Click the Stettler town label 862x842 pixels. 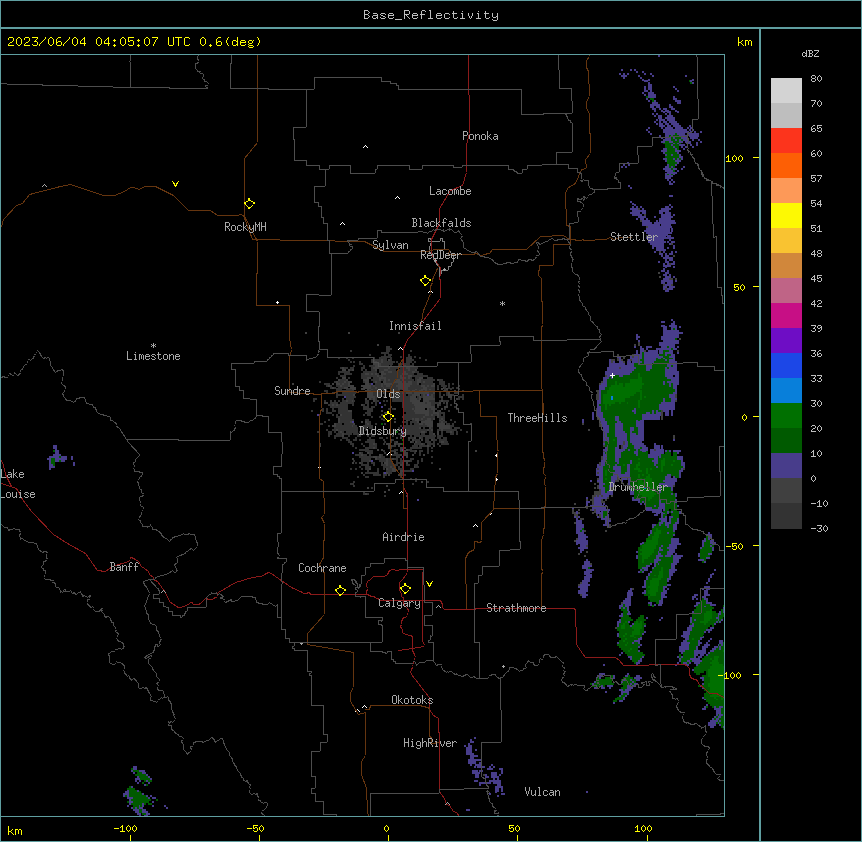[x=634, y=237]
